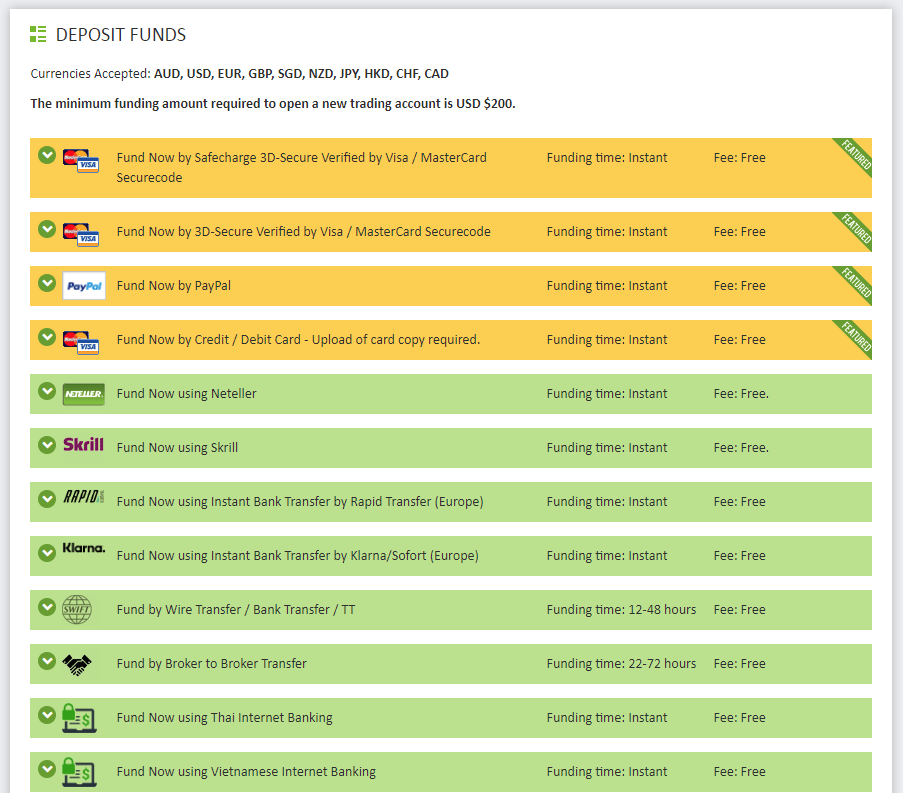This screenshot has height=793, width=903.
Task: Open Fund Now by Credit / Debit Card
Action: [298, 340]
